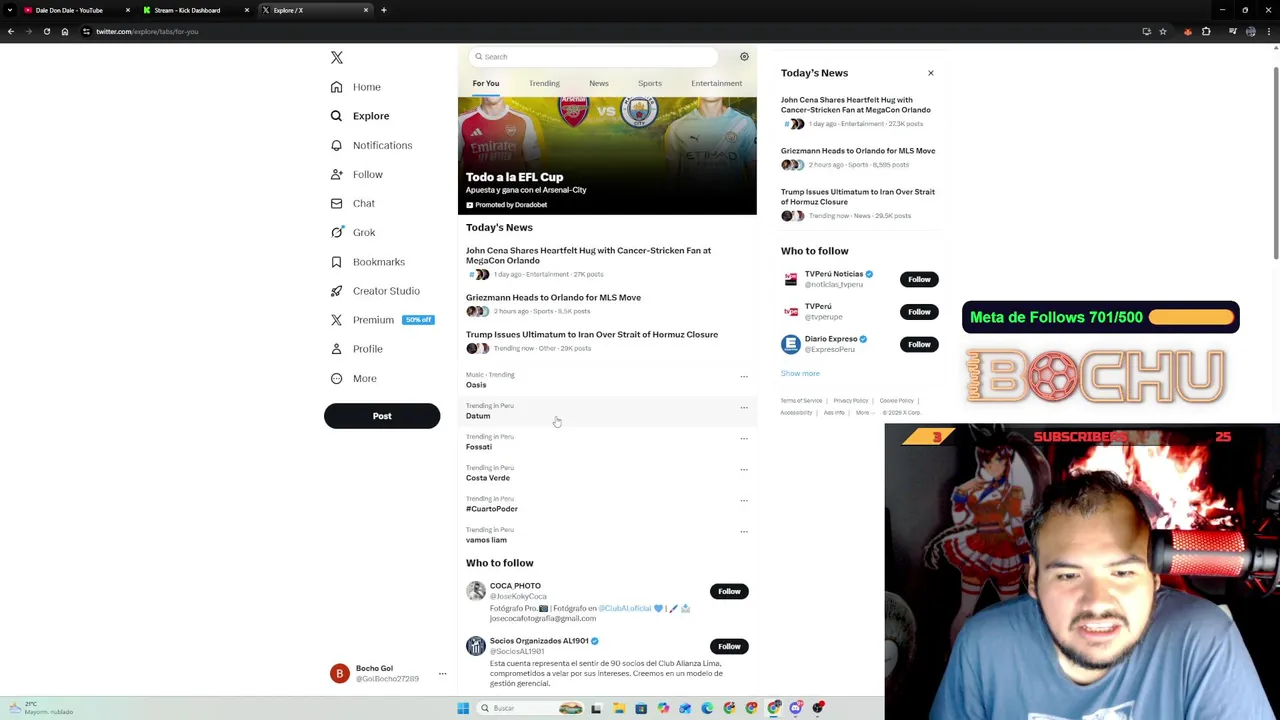This screenshot has height=720, width=1280.
Task: Open Creator Studio in sidebar
Action: point(375,291)
